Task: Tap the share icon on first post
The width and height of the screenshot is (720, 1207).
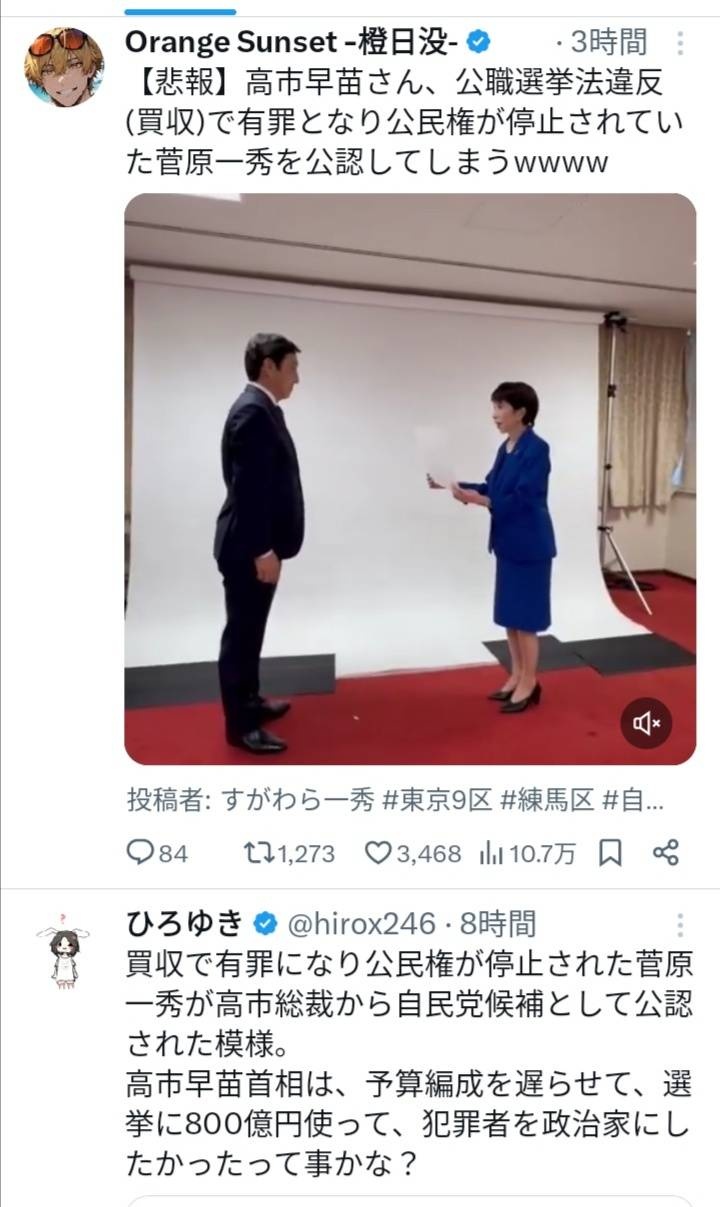Action: coord(666,853)
